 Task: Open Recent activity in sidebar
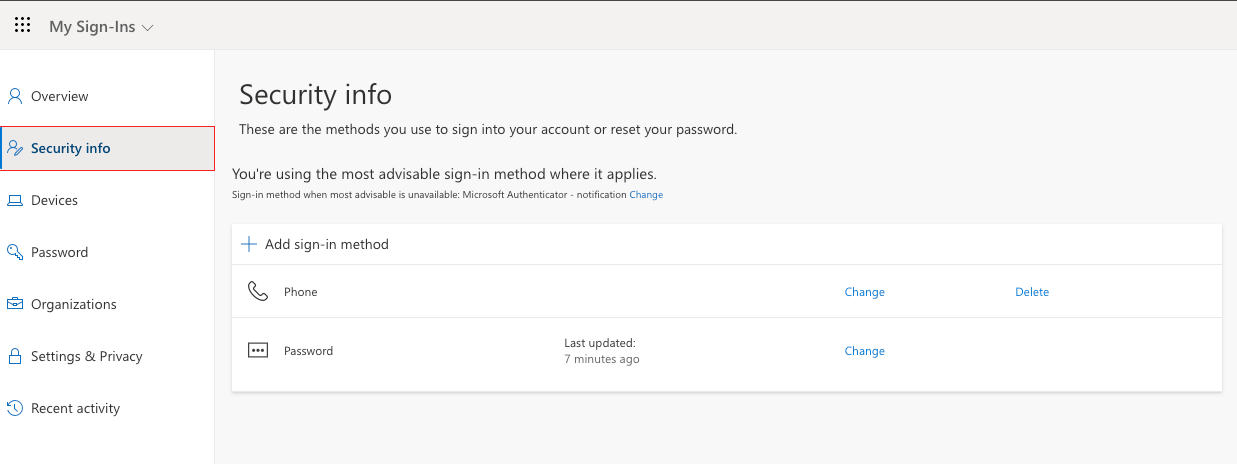(75, 408)
